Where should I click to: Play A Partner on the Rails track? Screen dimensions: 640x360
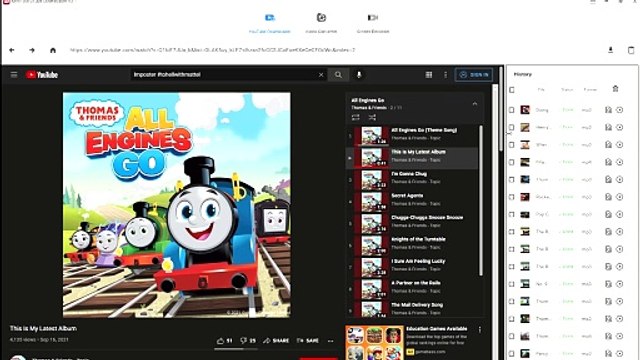coord(412,289)
